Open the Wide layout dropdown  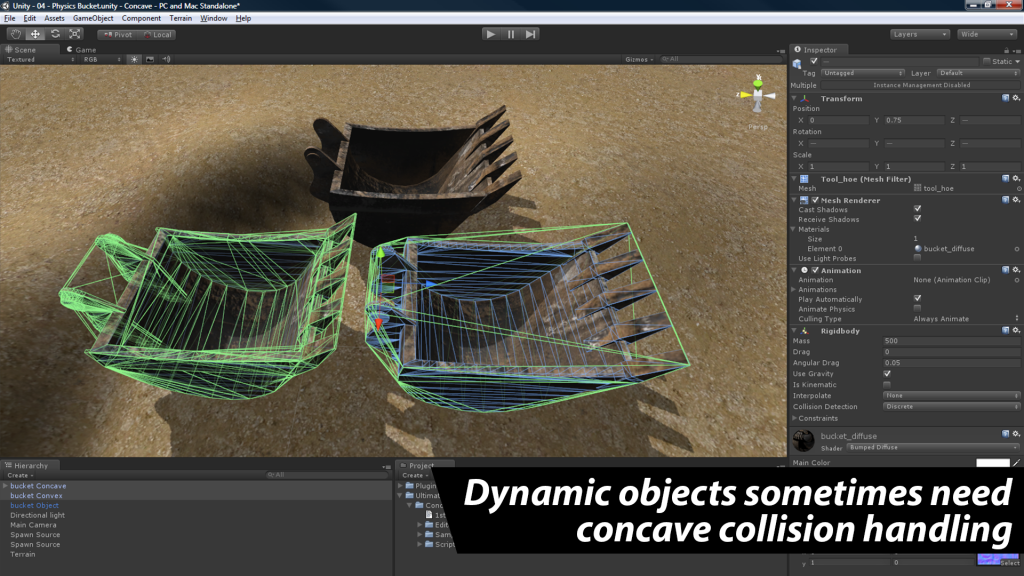coord(985,33)
